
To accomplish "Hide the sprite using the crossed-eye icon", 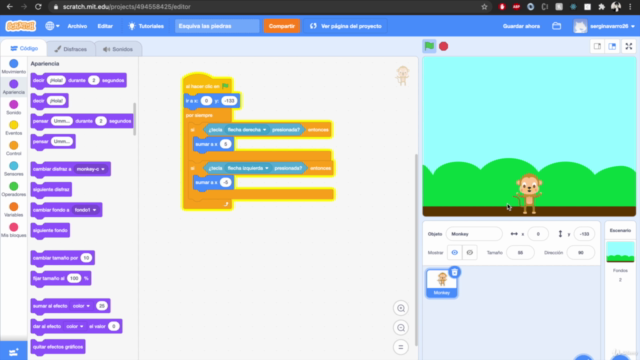I will pyautogui.click(x=469, y=253).
